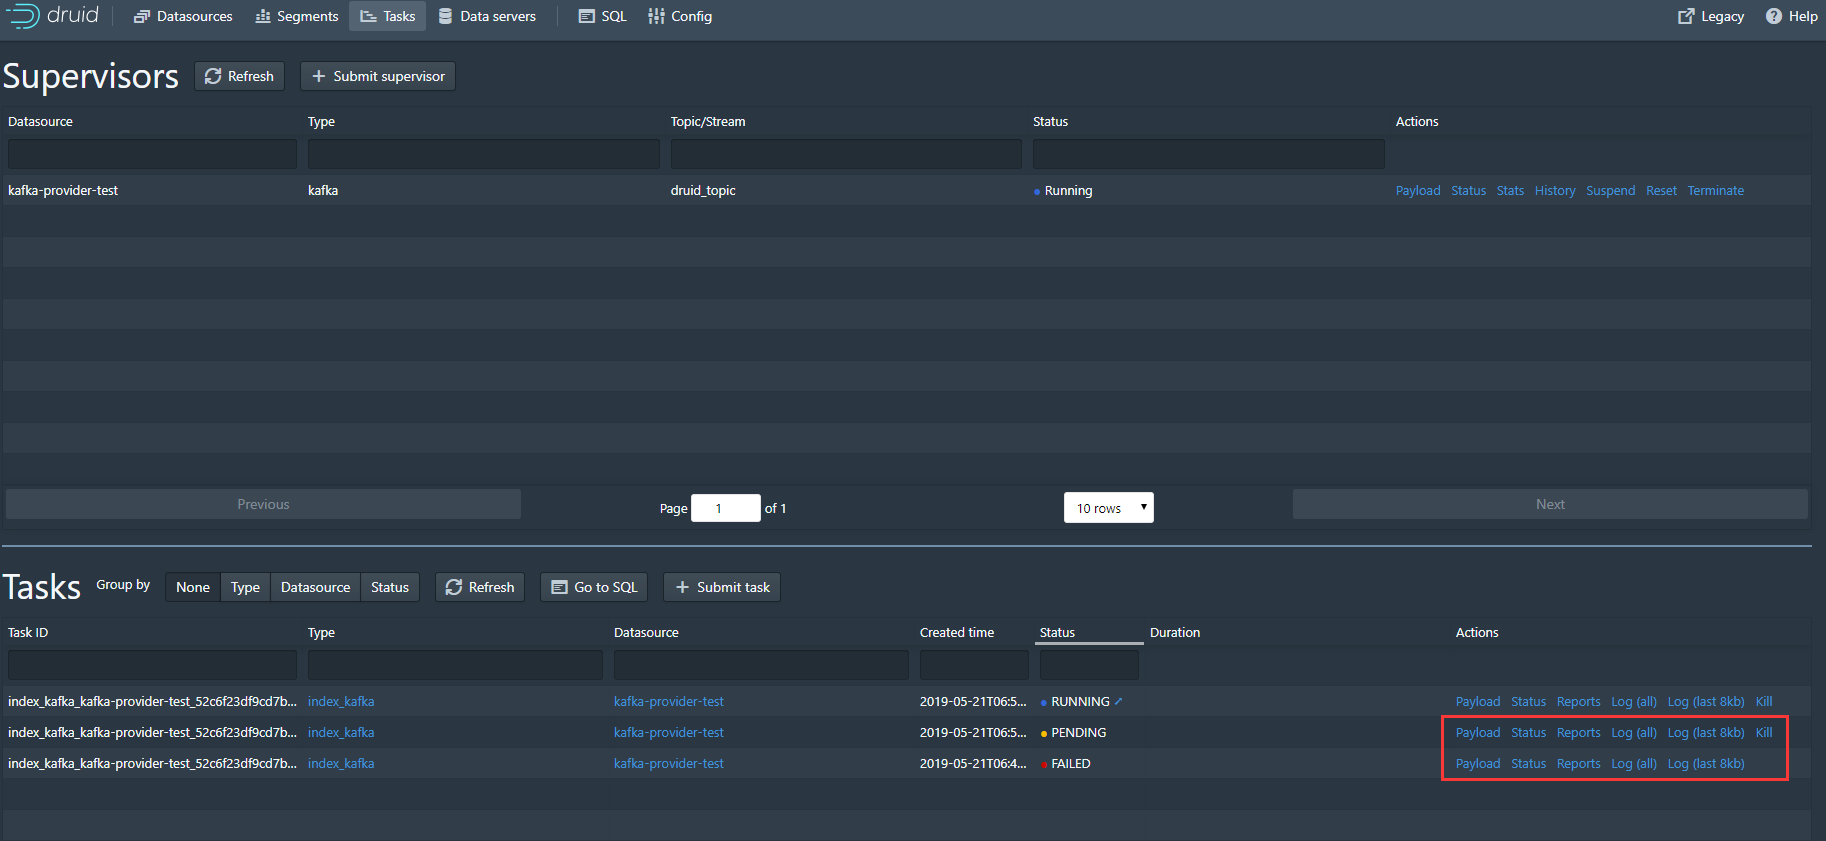The height and width of the screenshot is (841, 1826).
Task: Open the Segments view
Action: [297, 16]
